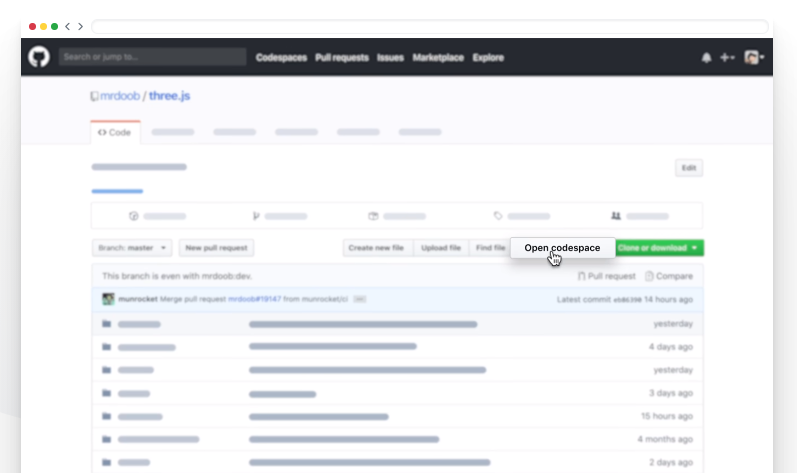Click browser forward arrow
The image size is (797, 473).
80,26
